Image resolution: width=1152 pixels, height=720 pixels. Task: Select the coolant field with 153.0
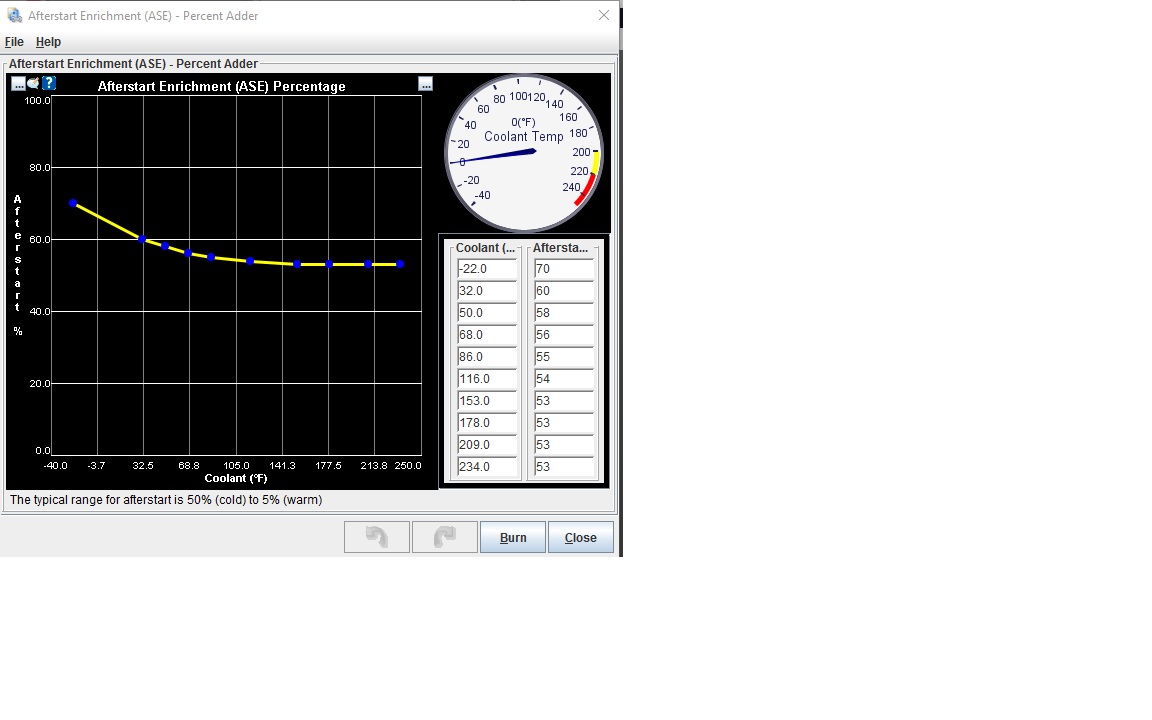click(487, 401)
